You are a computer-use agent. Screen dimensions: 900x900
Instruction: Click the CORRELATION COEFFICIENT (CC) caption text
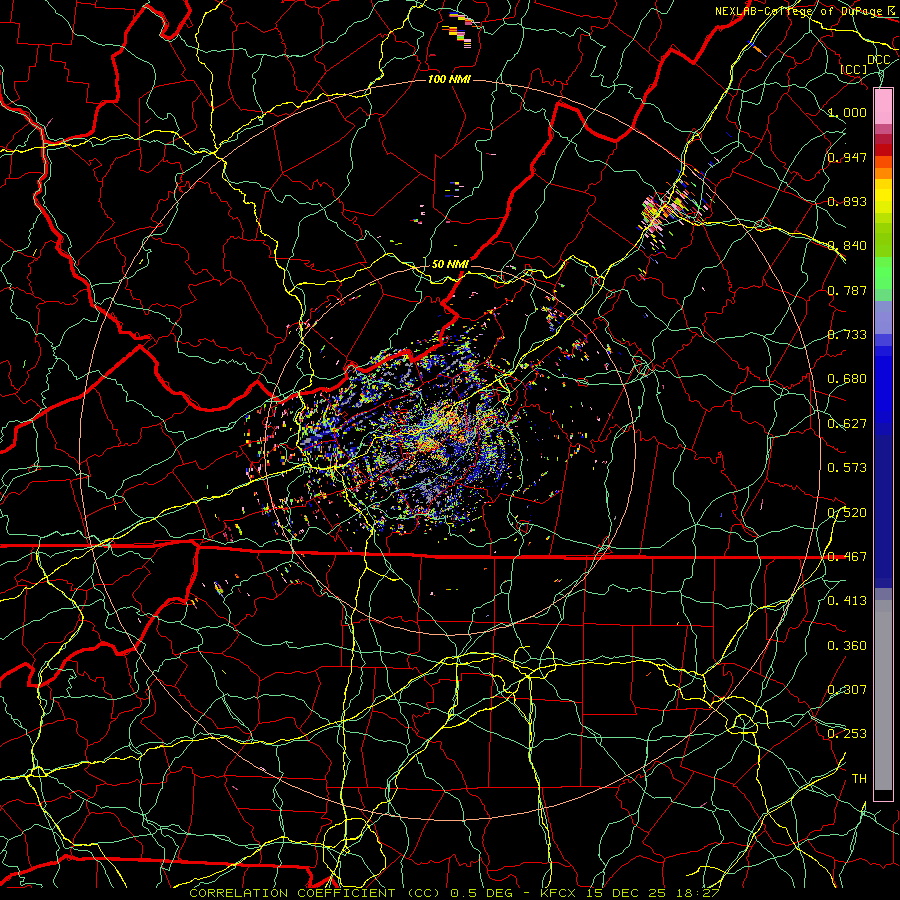pos(315,893)
